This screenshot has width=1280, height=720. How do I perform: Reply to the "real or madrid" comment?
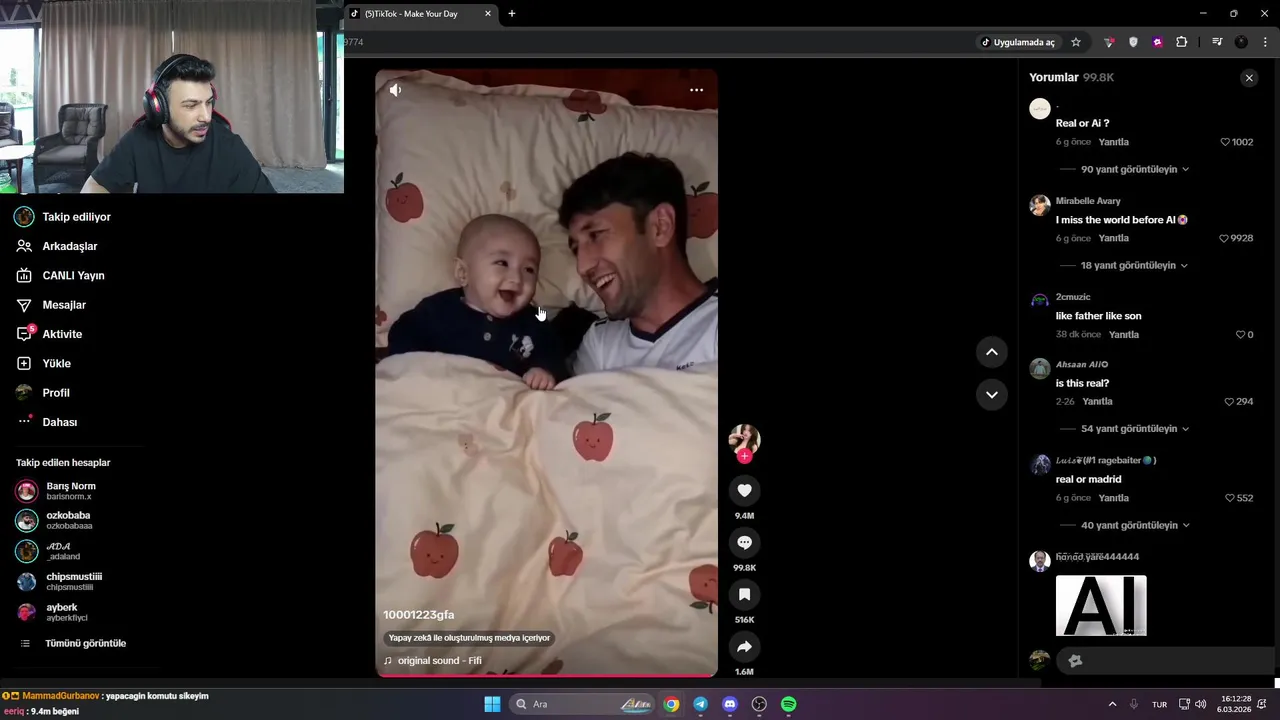click(1113, 498)
